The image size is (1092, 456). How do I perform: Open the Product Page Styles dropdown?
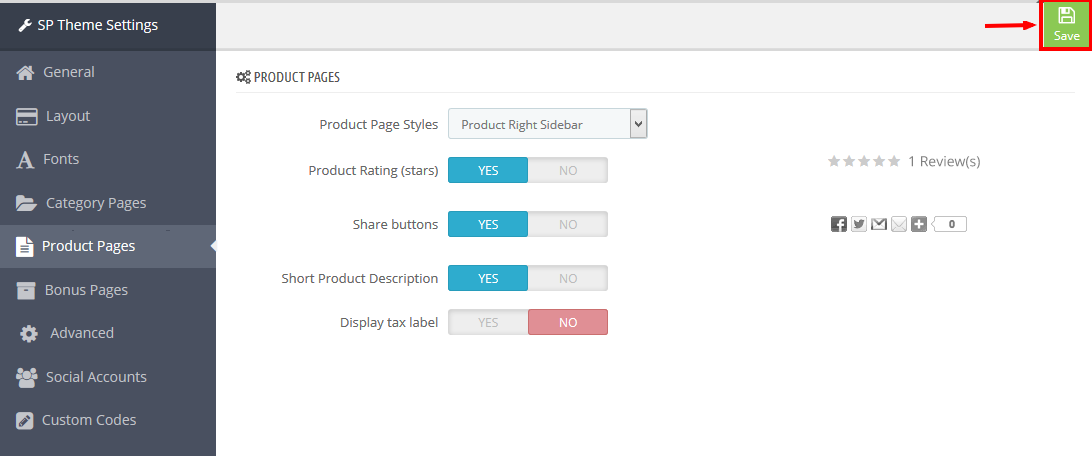pyautogui.click(x=547, y=124)
